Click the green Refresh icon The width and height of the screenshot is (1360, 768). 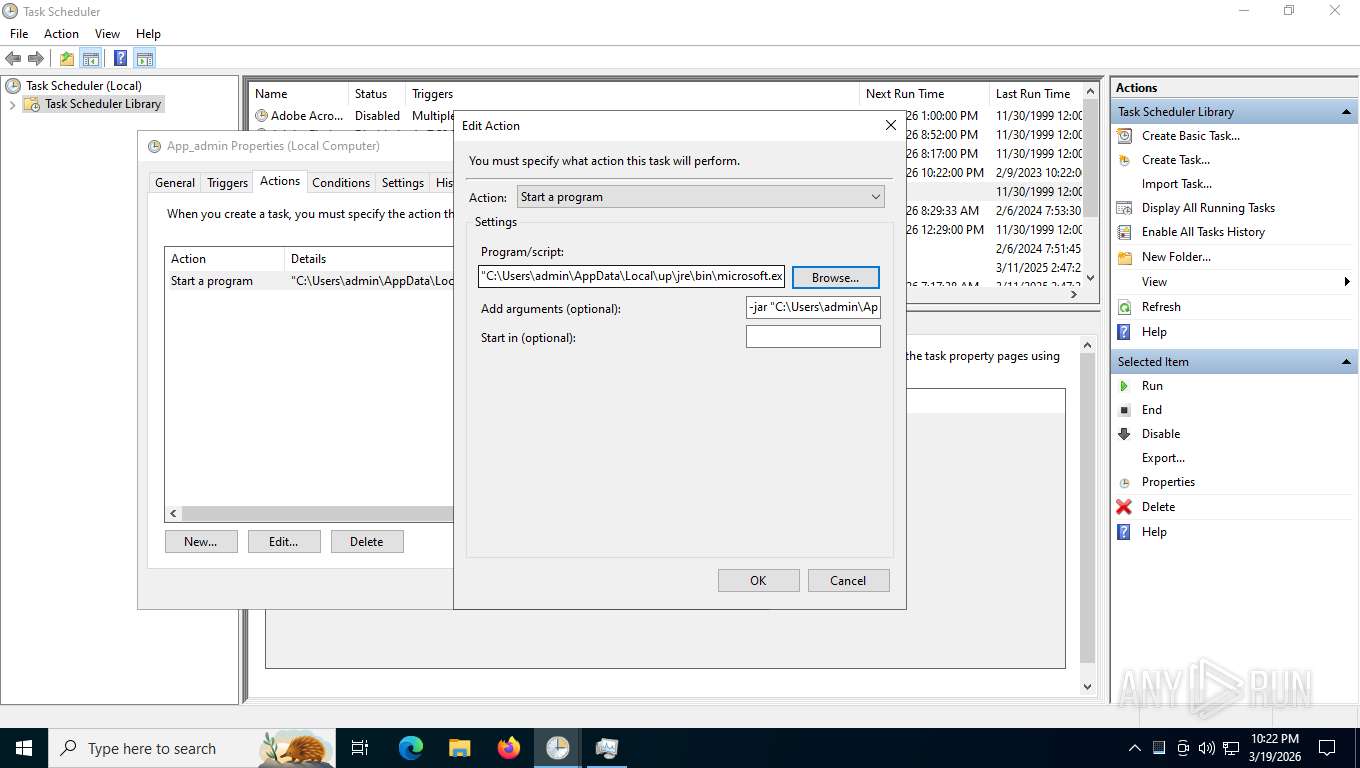click(x=1125, y=307)
